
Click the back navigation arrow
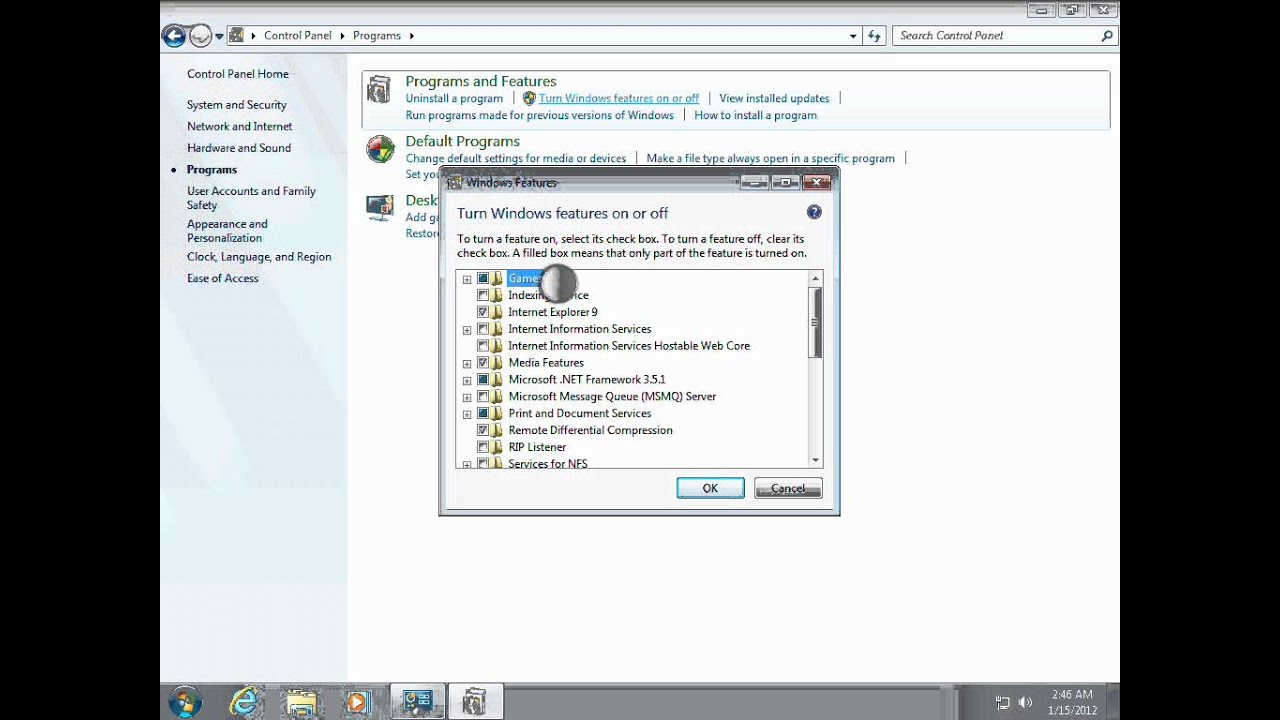[x=174, y=36]
